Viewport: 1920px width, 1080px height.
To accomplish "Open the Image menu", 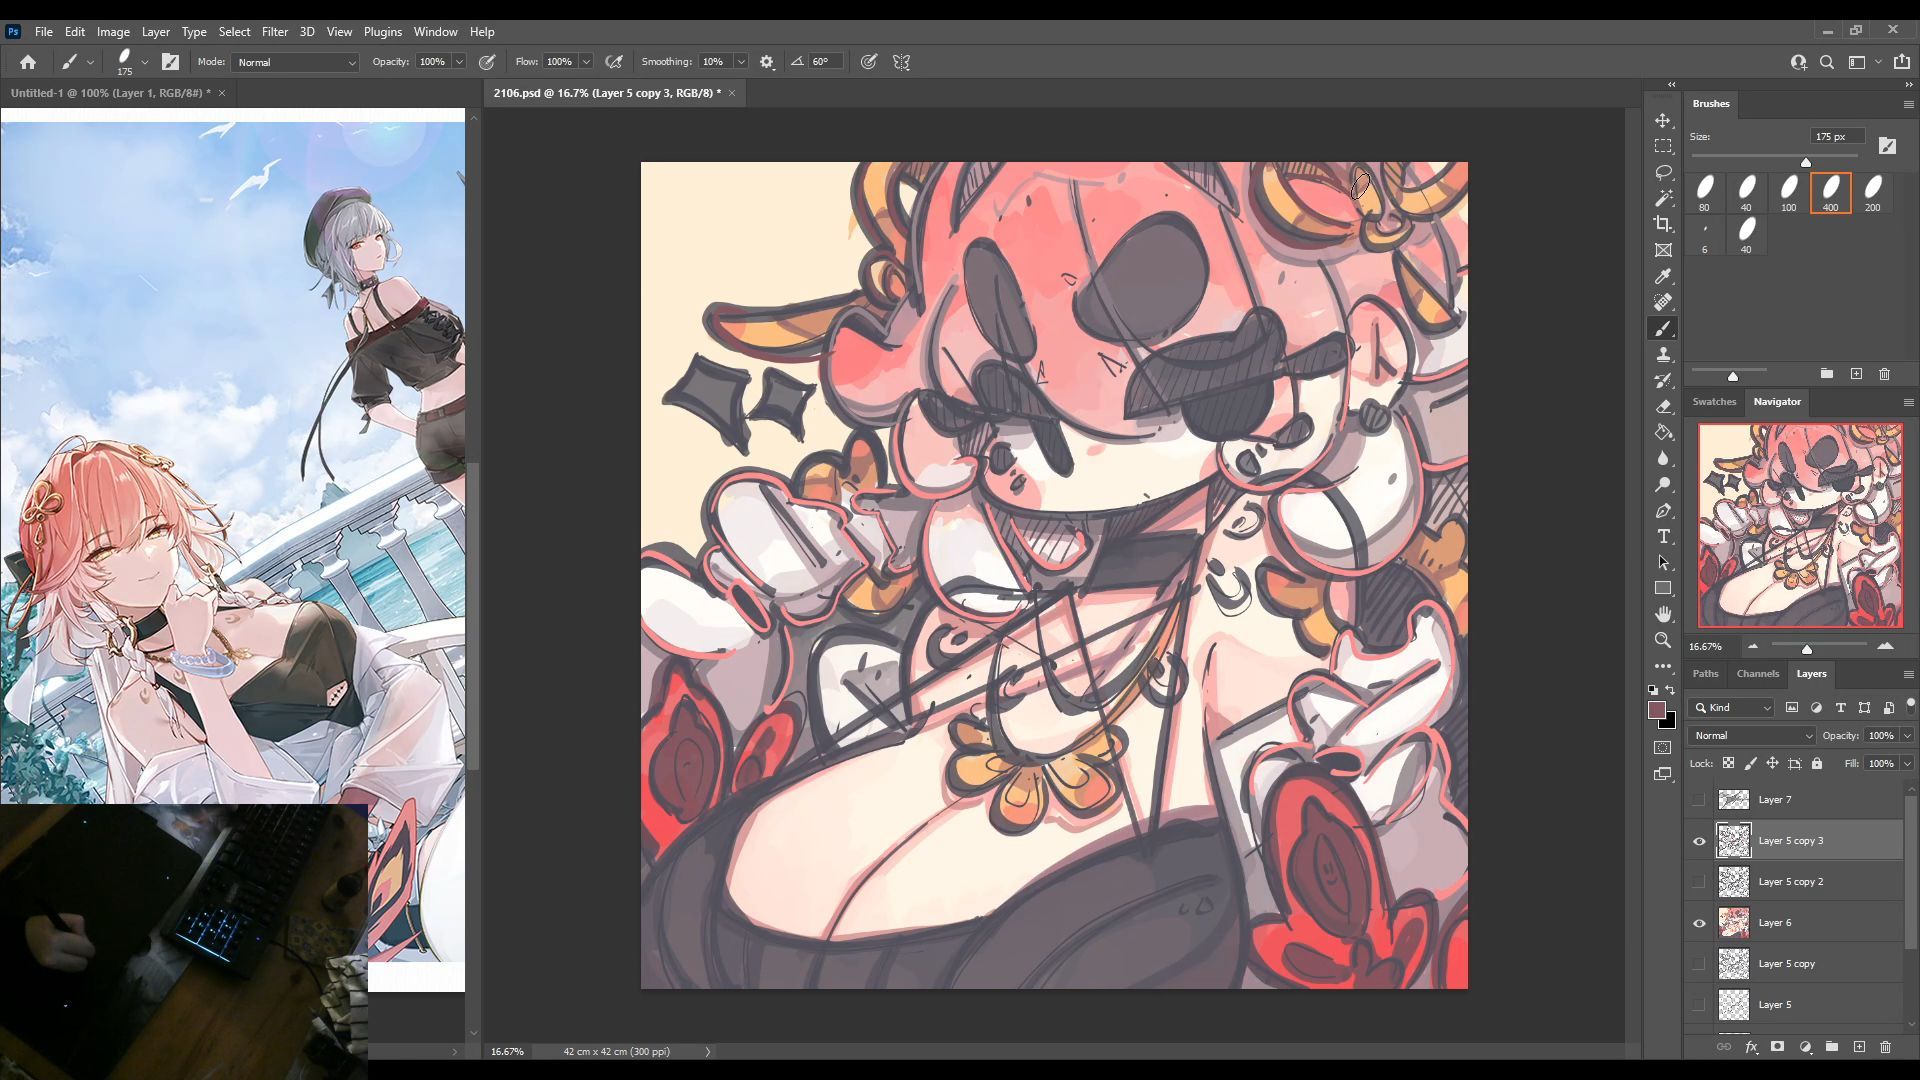I will (113, 32).
